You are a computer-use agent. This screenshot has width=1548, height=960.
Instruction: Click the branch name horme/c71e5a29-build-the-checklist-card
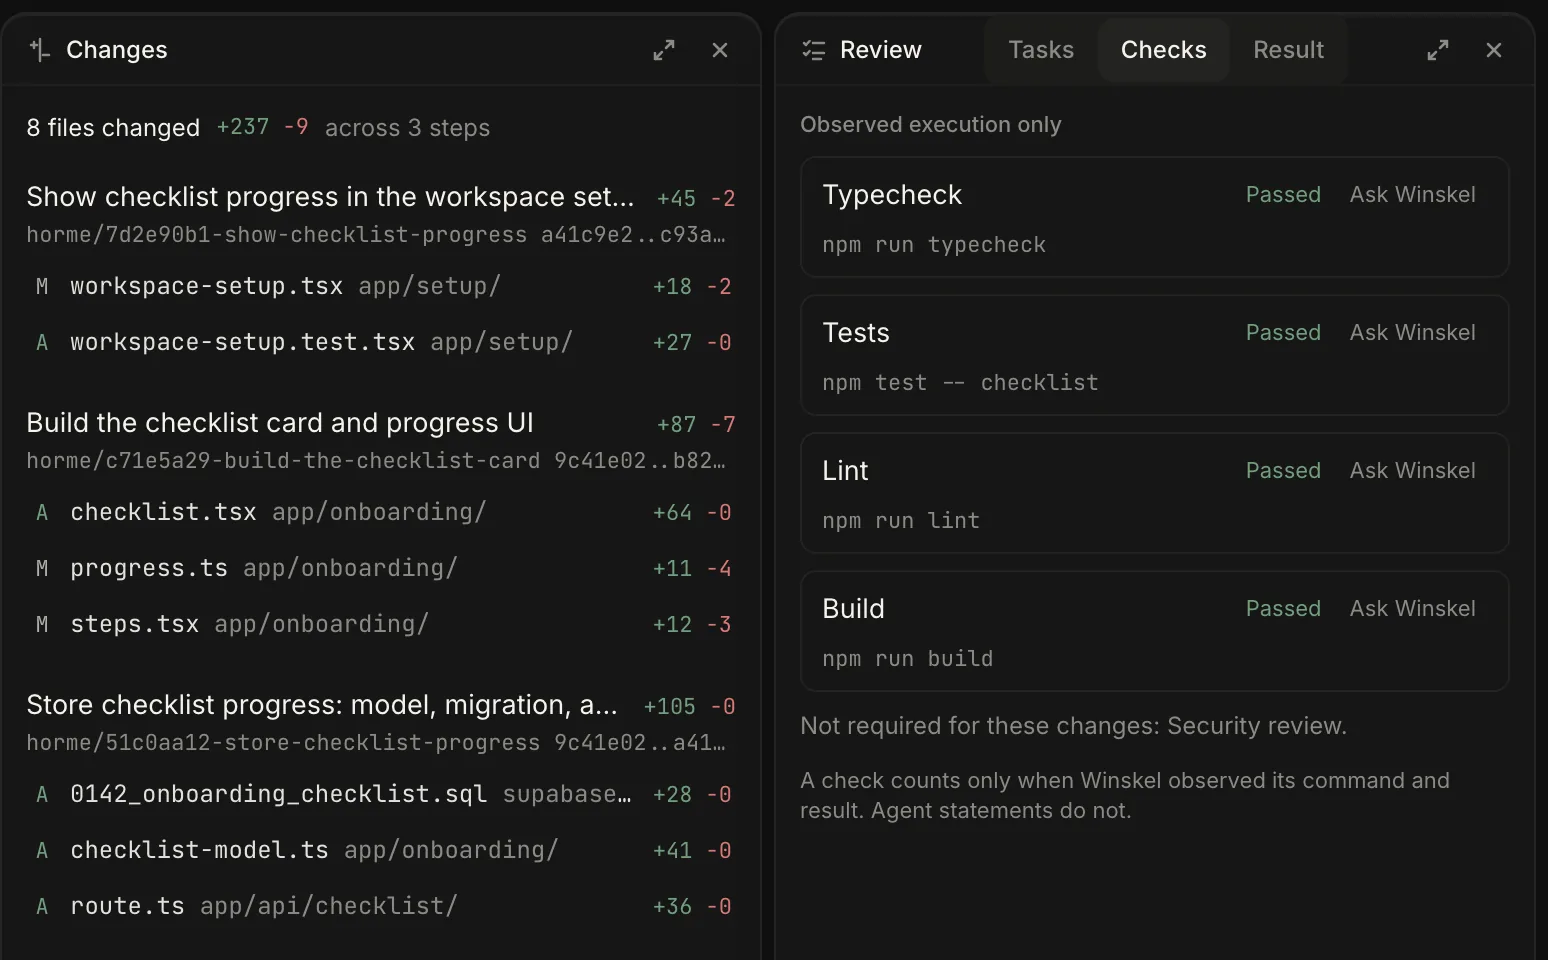pyautogui.click(x=283, y=461)
